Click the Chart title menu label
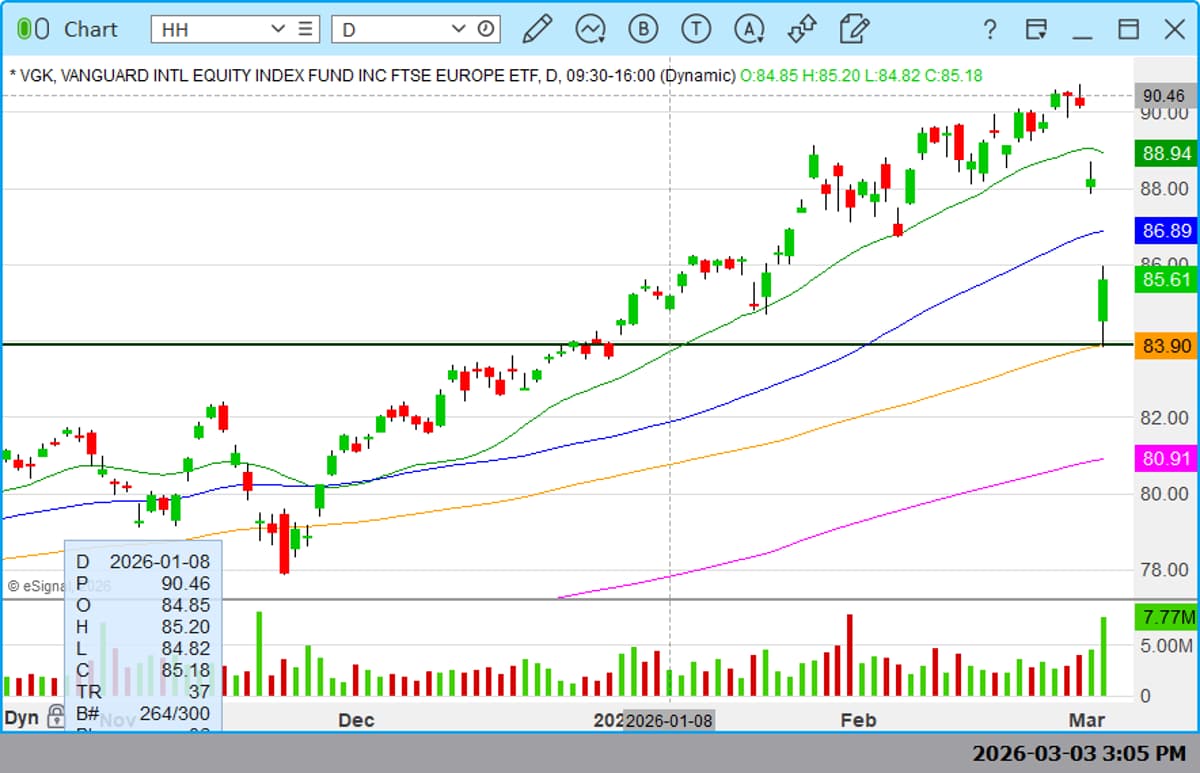The height and width of the screenshot is (773, 1200). point(91,29)
